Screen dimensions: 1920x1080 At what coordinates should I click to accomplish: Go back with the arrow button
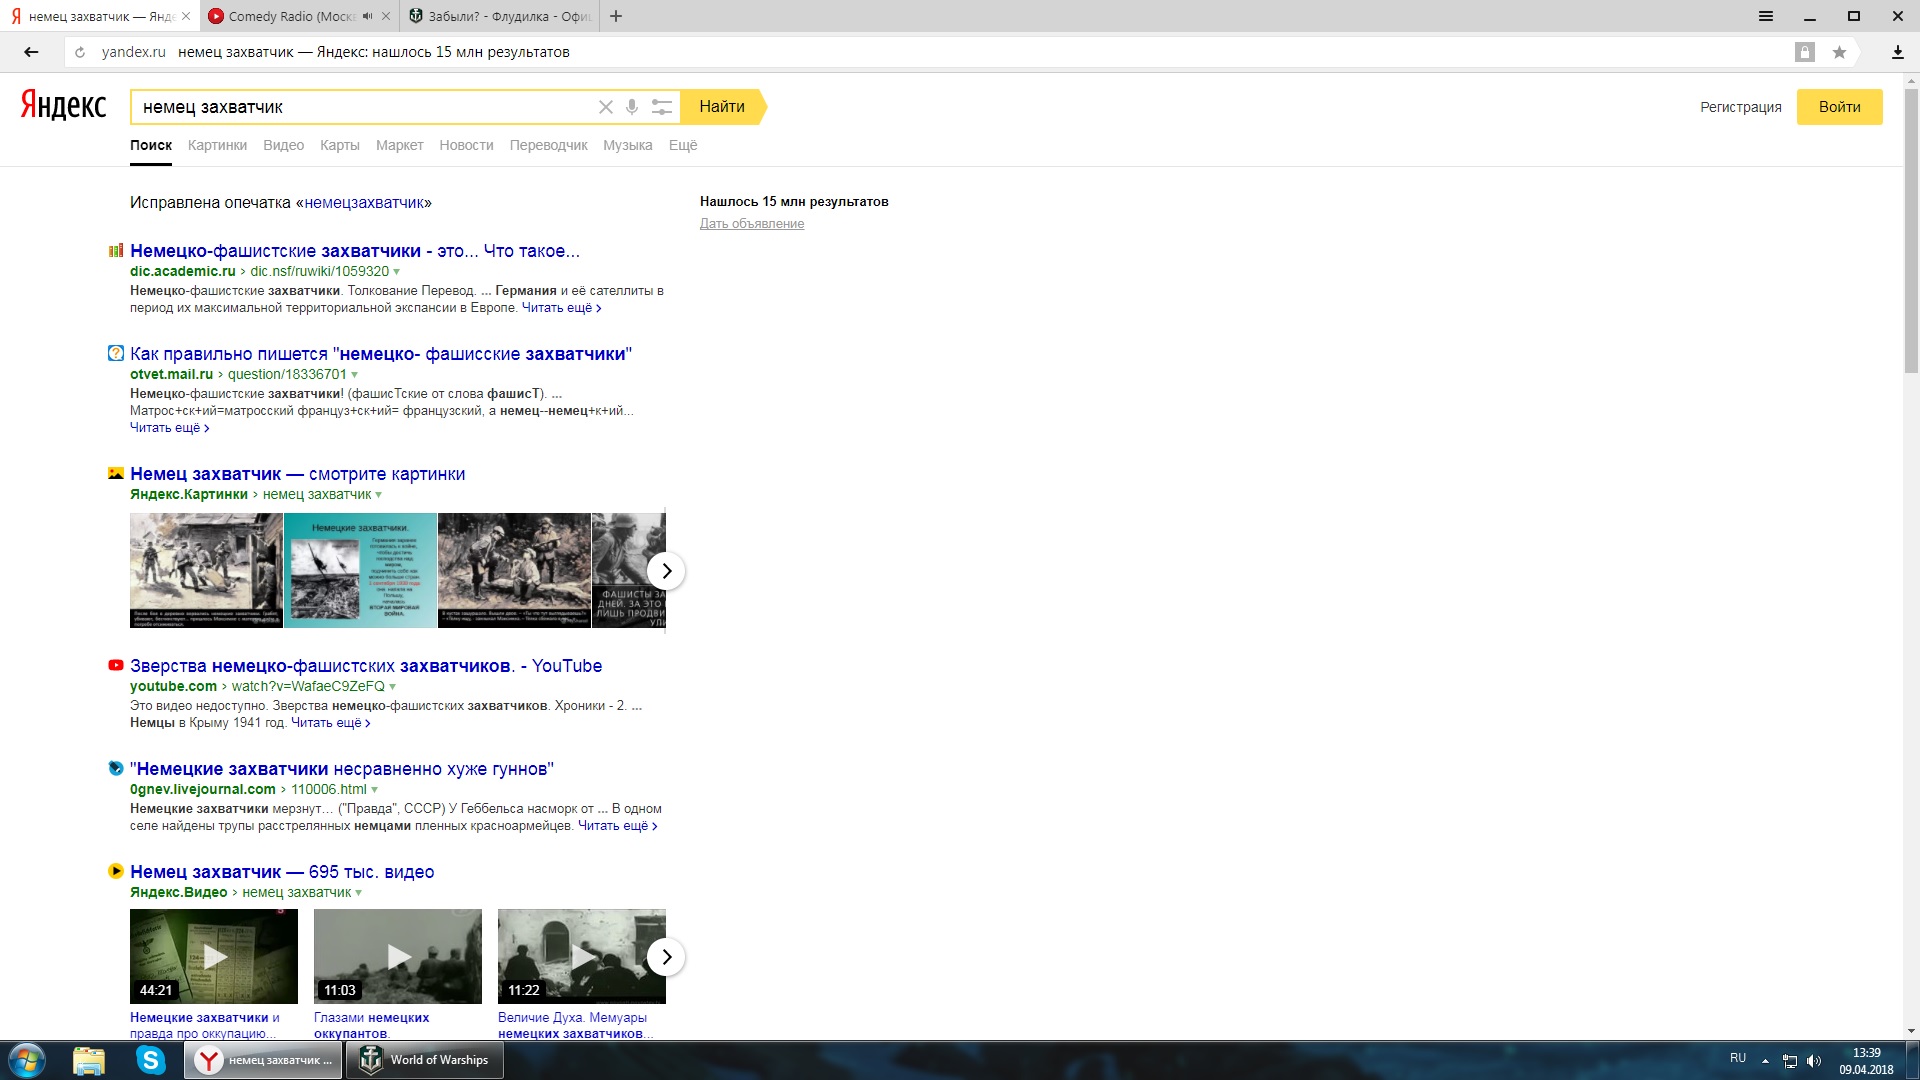pyautogui.click(x=31, y=52)
